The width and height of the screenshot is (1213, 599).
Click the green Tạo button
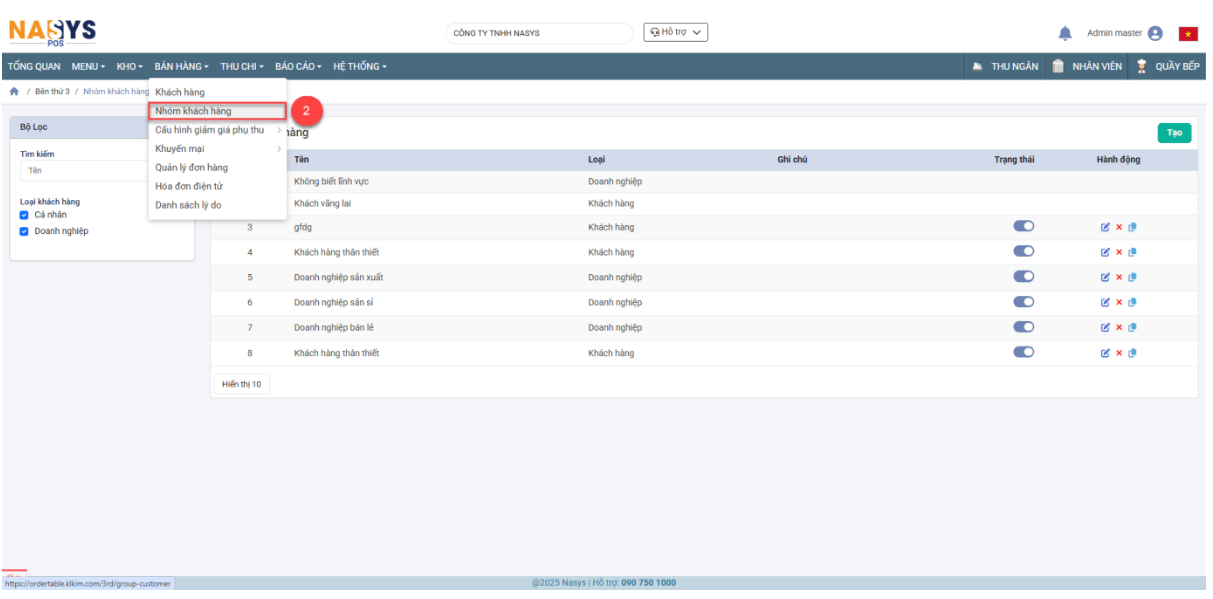(x=1174, y=133)
